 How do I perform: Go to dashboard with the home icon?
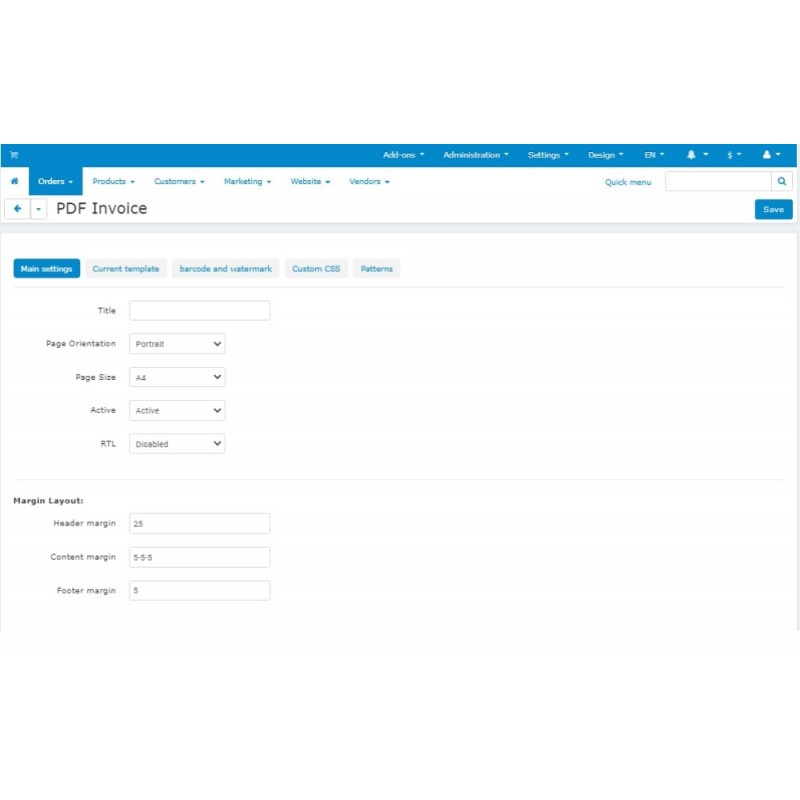pyautogui.click(x=14, y=181)
